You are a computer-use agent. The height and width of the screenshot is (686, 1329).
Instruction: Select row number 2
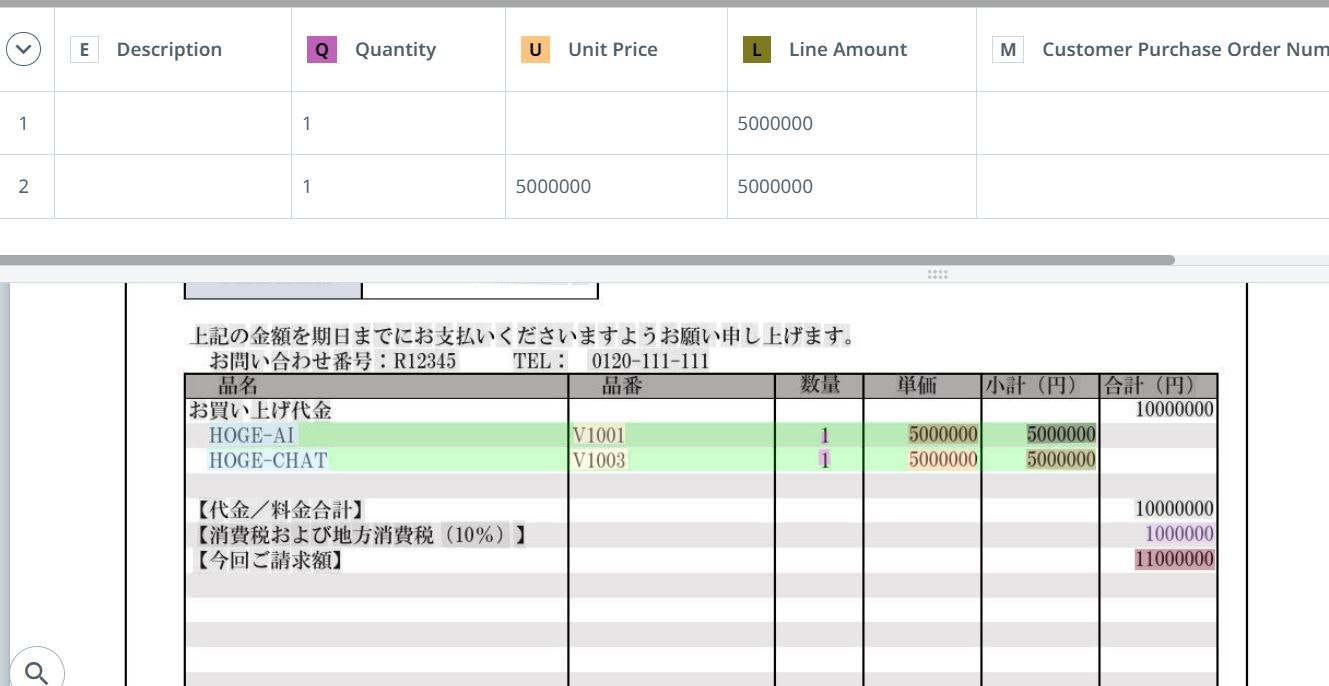[23, 186]
